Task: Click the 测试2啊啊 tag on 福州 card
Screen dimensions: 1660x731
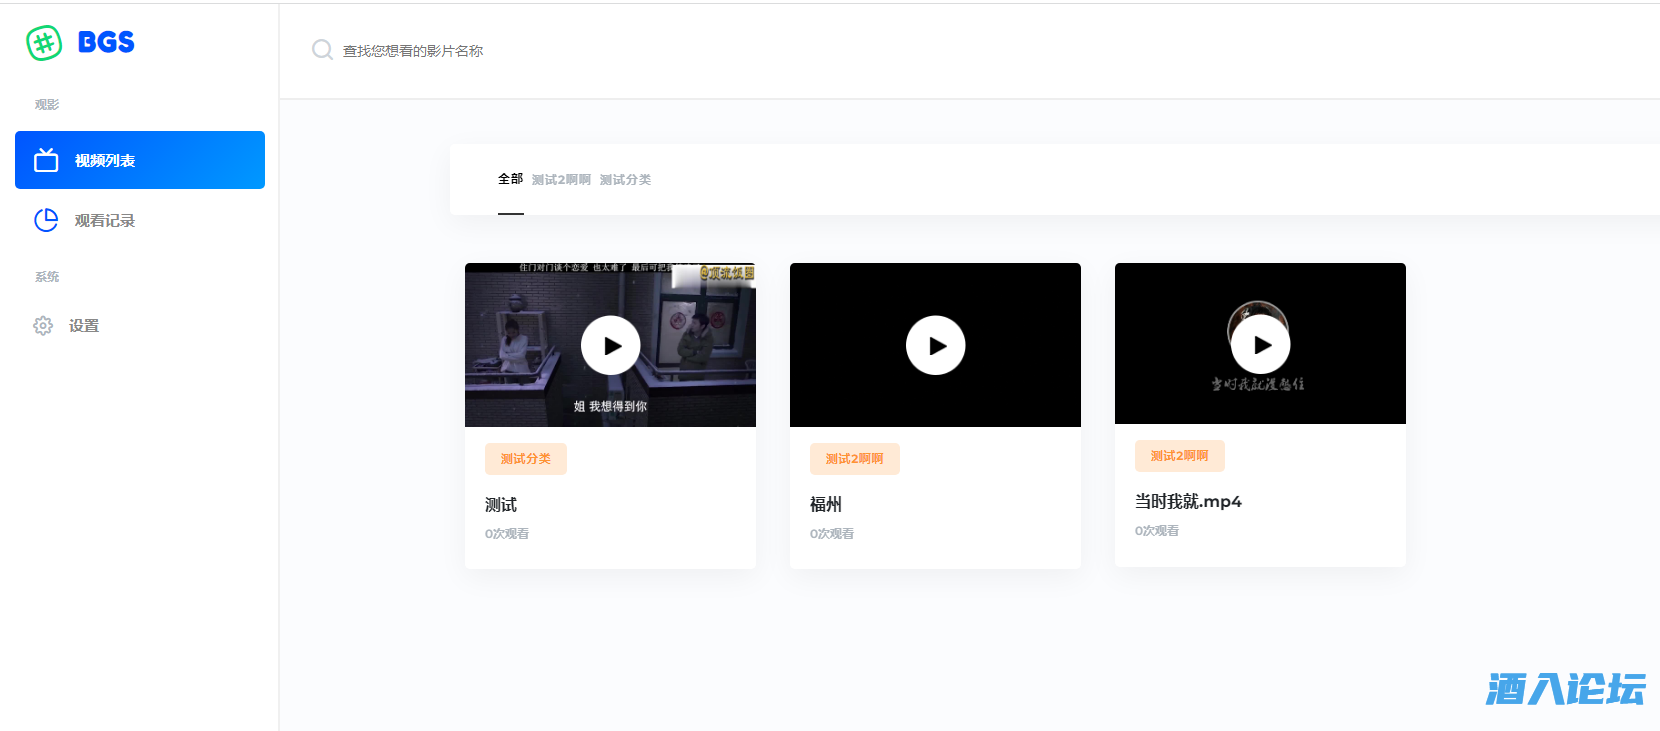Action: pyautogui.click(x=854, y=459)
